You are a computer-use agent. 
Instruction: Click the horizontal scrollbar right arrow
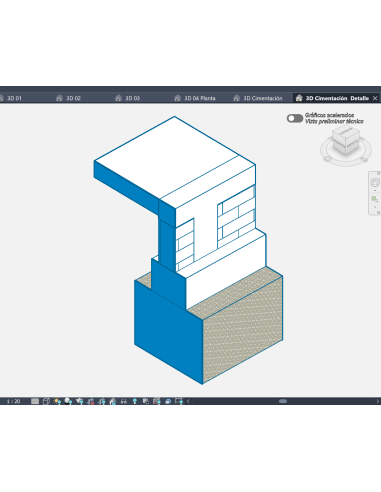(x=377, y=401)
